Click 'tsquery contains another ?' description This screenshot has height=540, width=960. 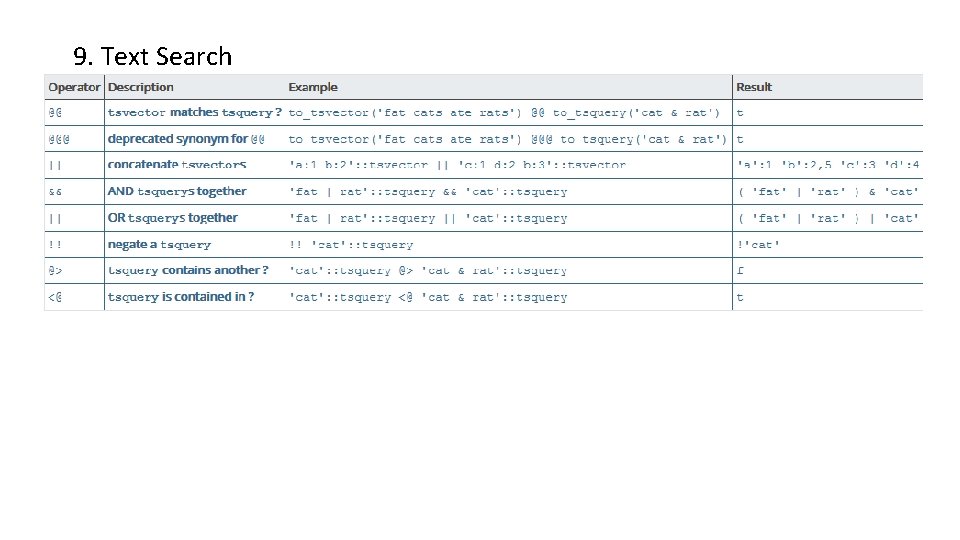188,270
